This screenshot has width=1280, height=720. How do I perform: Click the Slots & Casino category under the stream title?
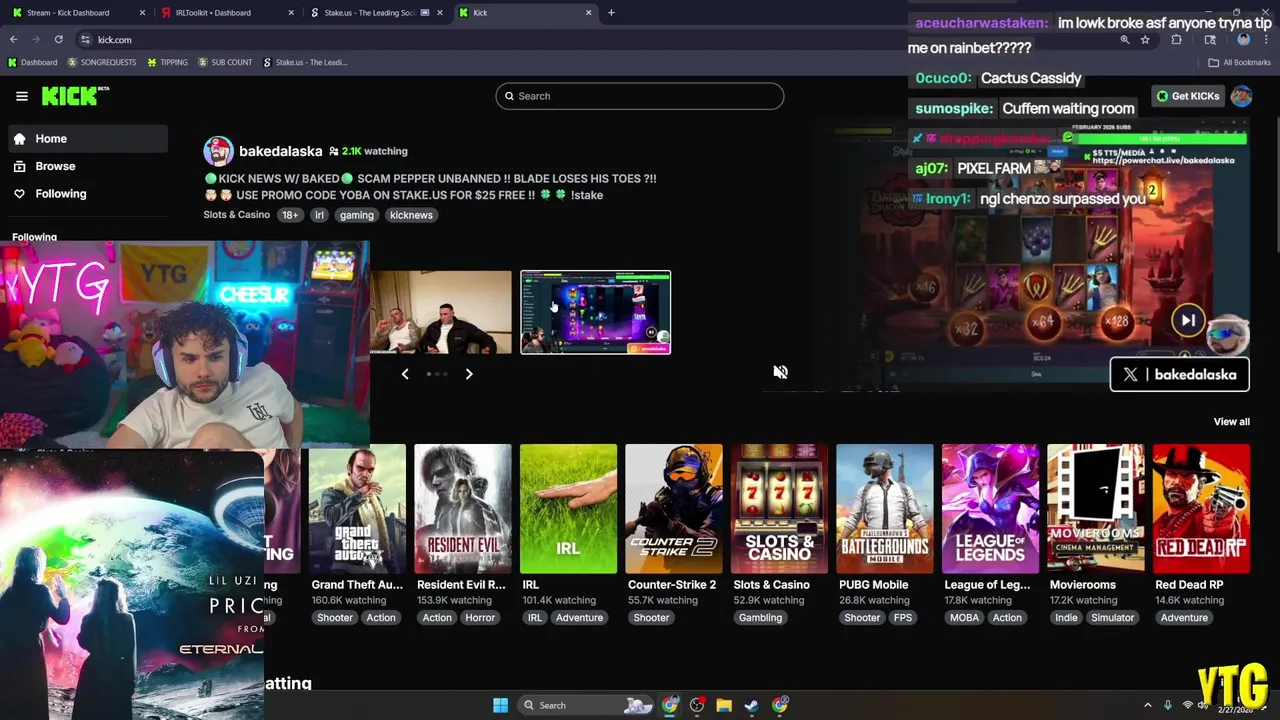point(236,215)
